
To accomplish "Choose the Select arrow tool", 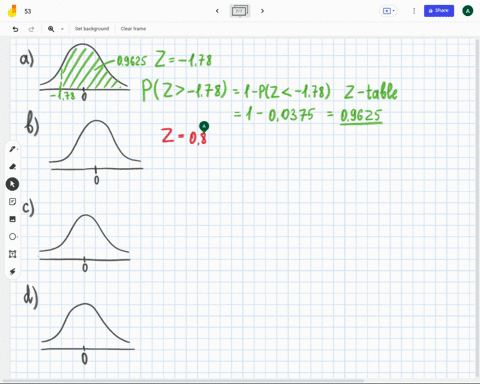I will coord(12,184).
